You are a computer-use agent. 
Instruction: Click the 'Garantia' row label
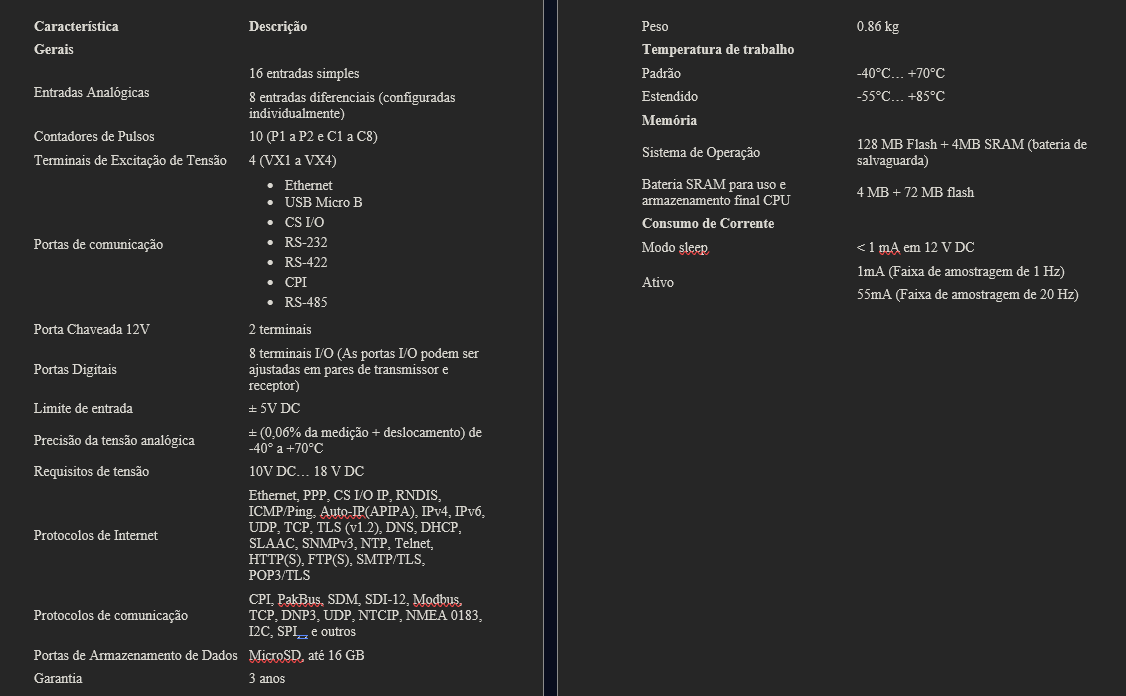pyautogui.click(x=58, y=679)
